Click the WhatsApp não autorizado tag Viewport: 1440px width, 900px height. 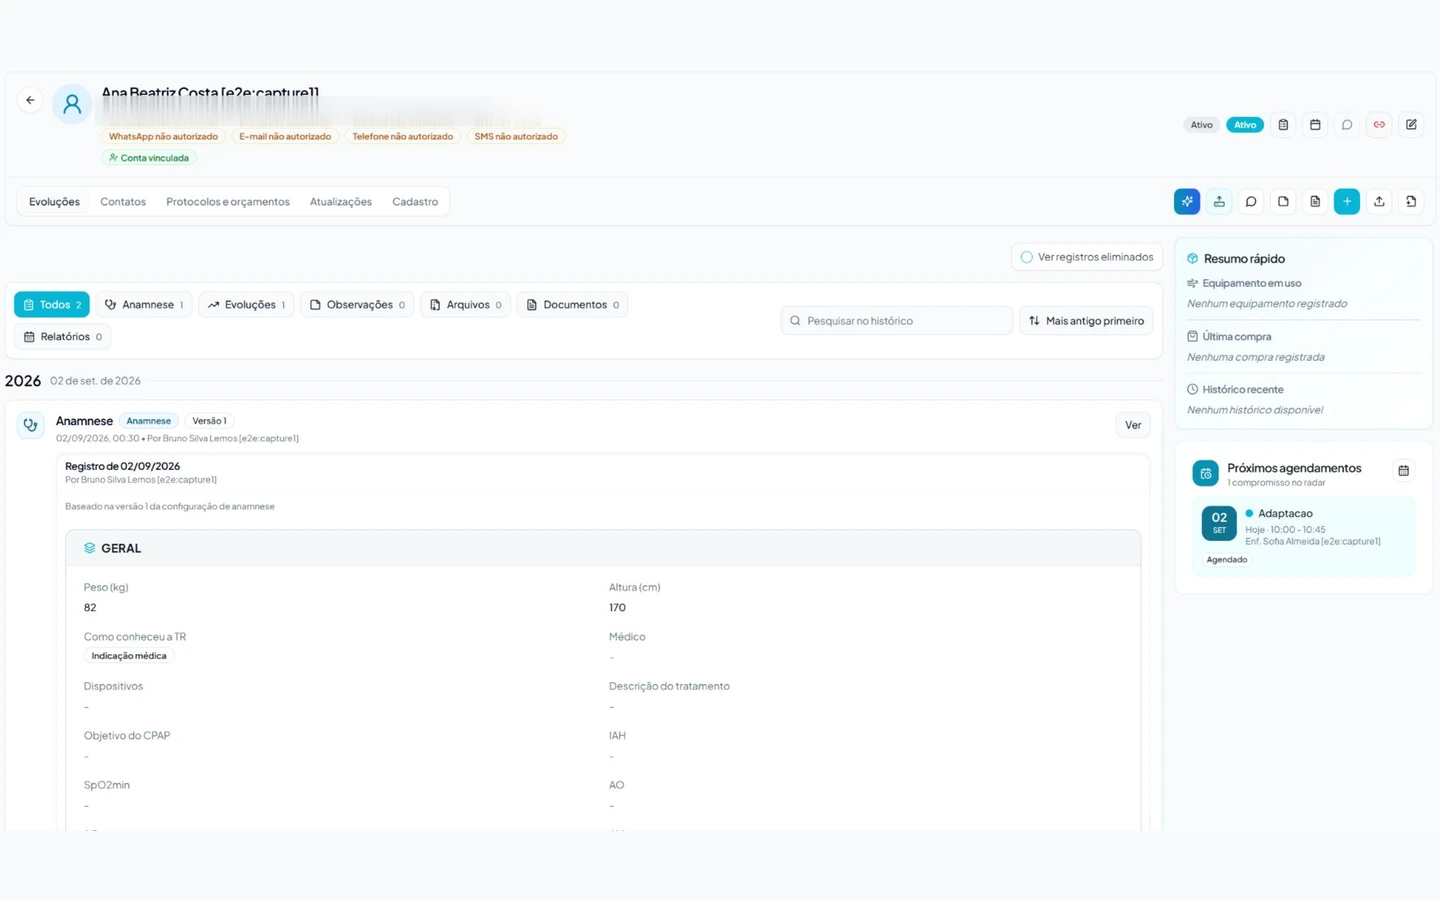point(163,136)
